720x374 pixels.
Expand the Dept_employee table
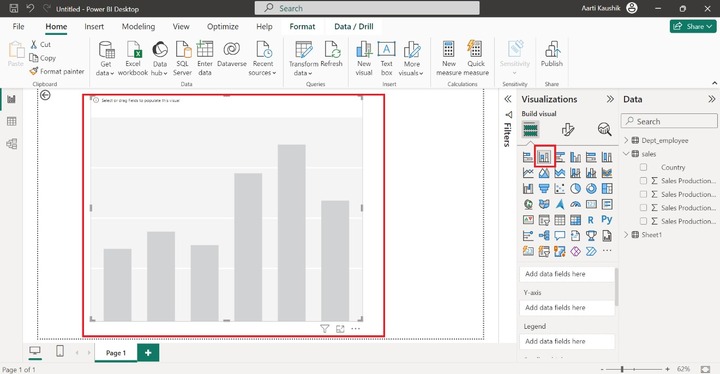626,140
